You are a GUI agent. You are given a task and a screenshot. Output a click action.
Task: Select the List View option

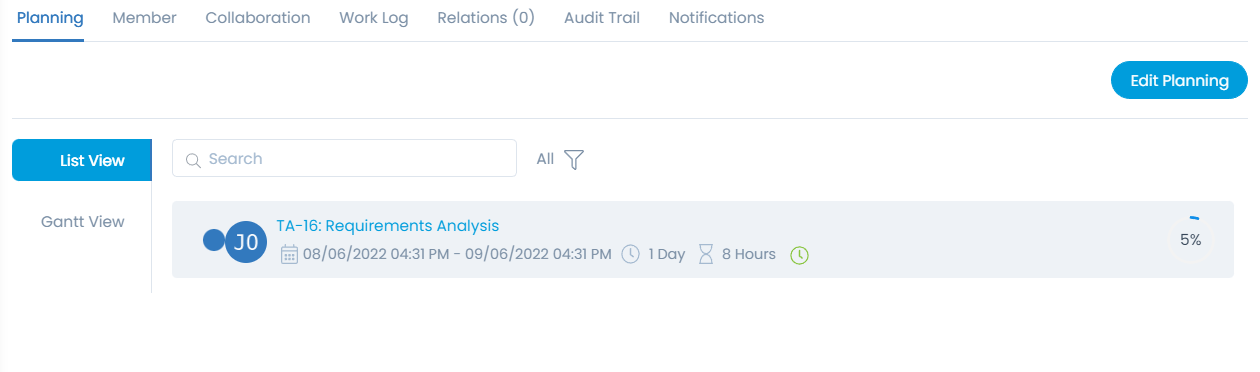point(82,160)
